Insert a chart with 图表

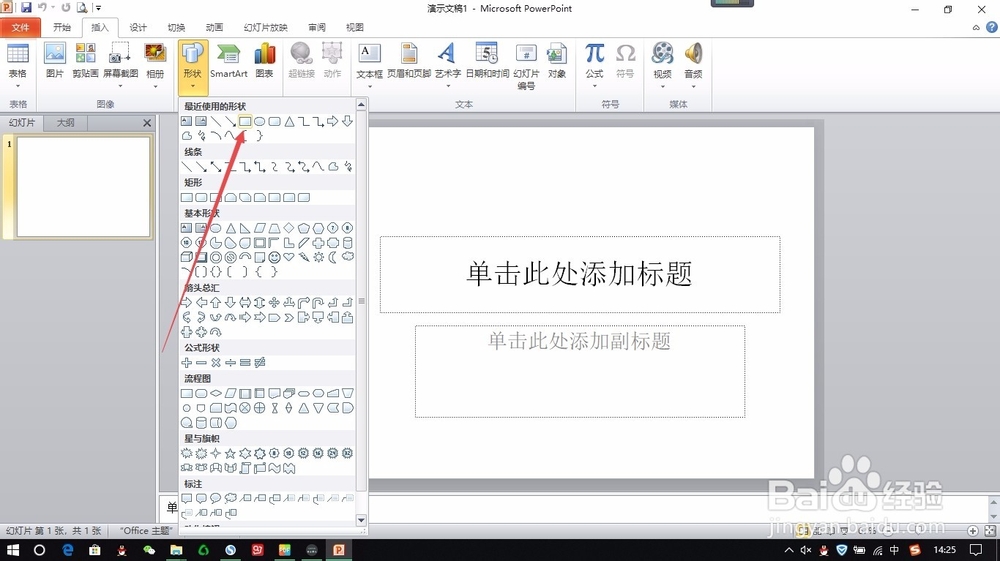[265, 61]
